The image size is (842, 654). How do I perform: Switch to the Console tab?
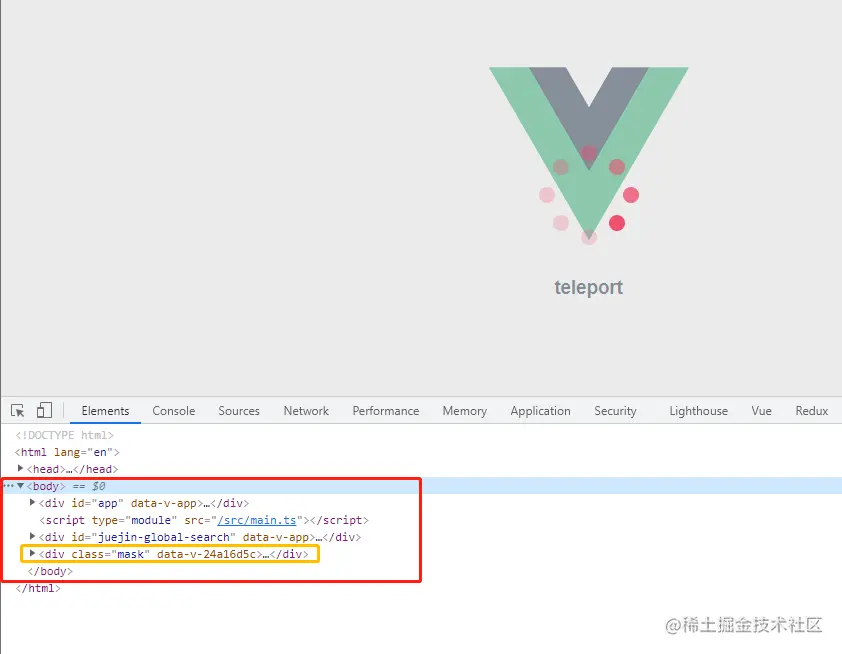pyautogui.click(x=173, y=411)
